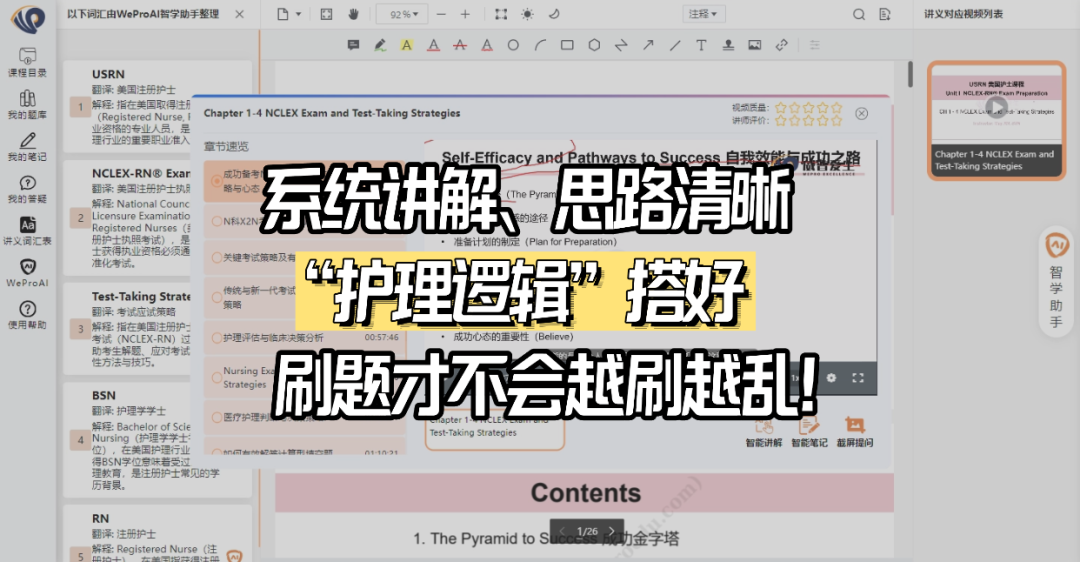This screenshot has height=562, width=1080.
Task: Select the 传统与新一代考试 chapter radio button
Action: tap(216, 297)
